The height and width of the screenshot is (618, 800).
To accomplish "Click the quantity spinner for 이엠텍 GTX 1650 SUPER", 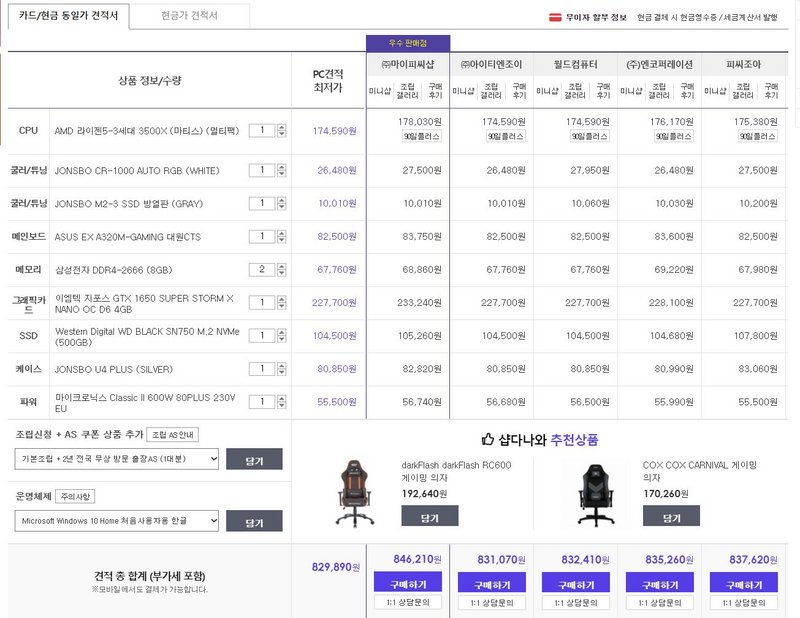I will [282, 303].
